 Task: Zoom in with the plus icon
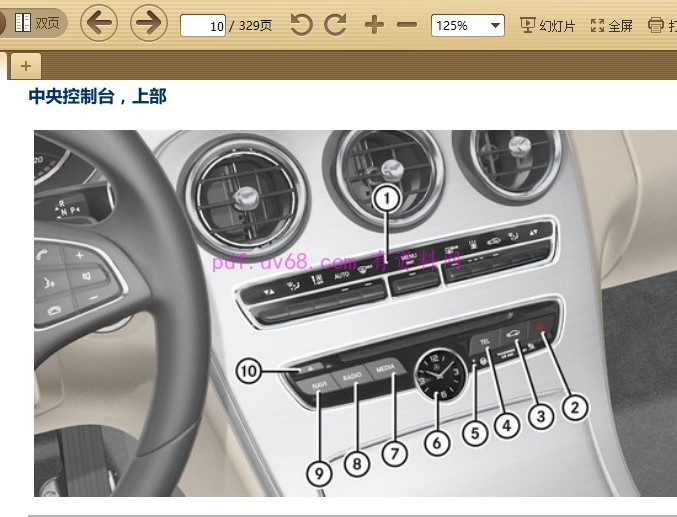[x=374, y=25]
